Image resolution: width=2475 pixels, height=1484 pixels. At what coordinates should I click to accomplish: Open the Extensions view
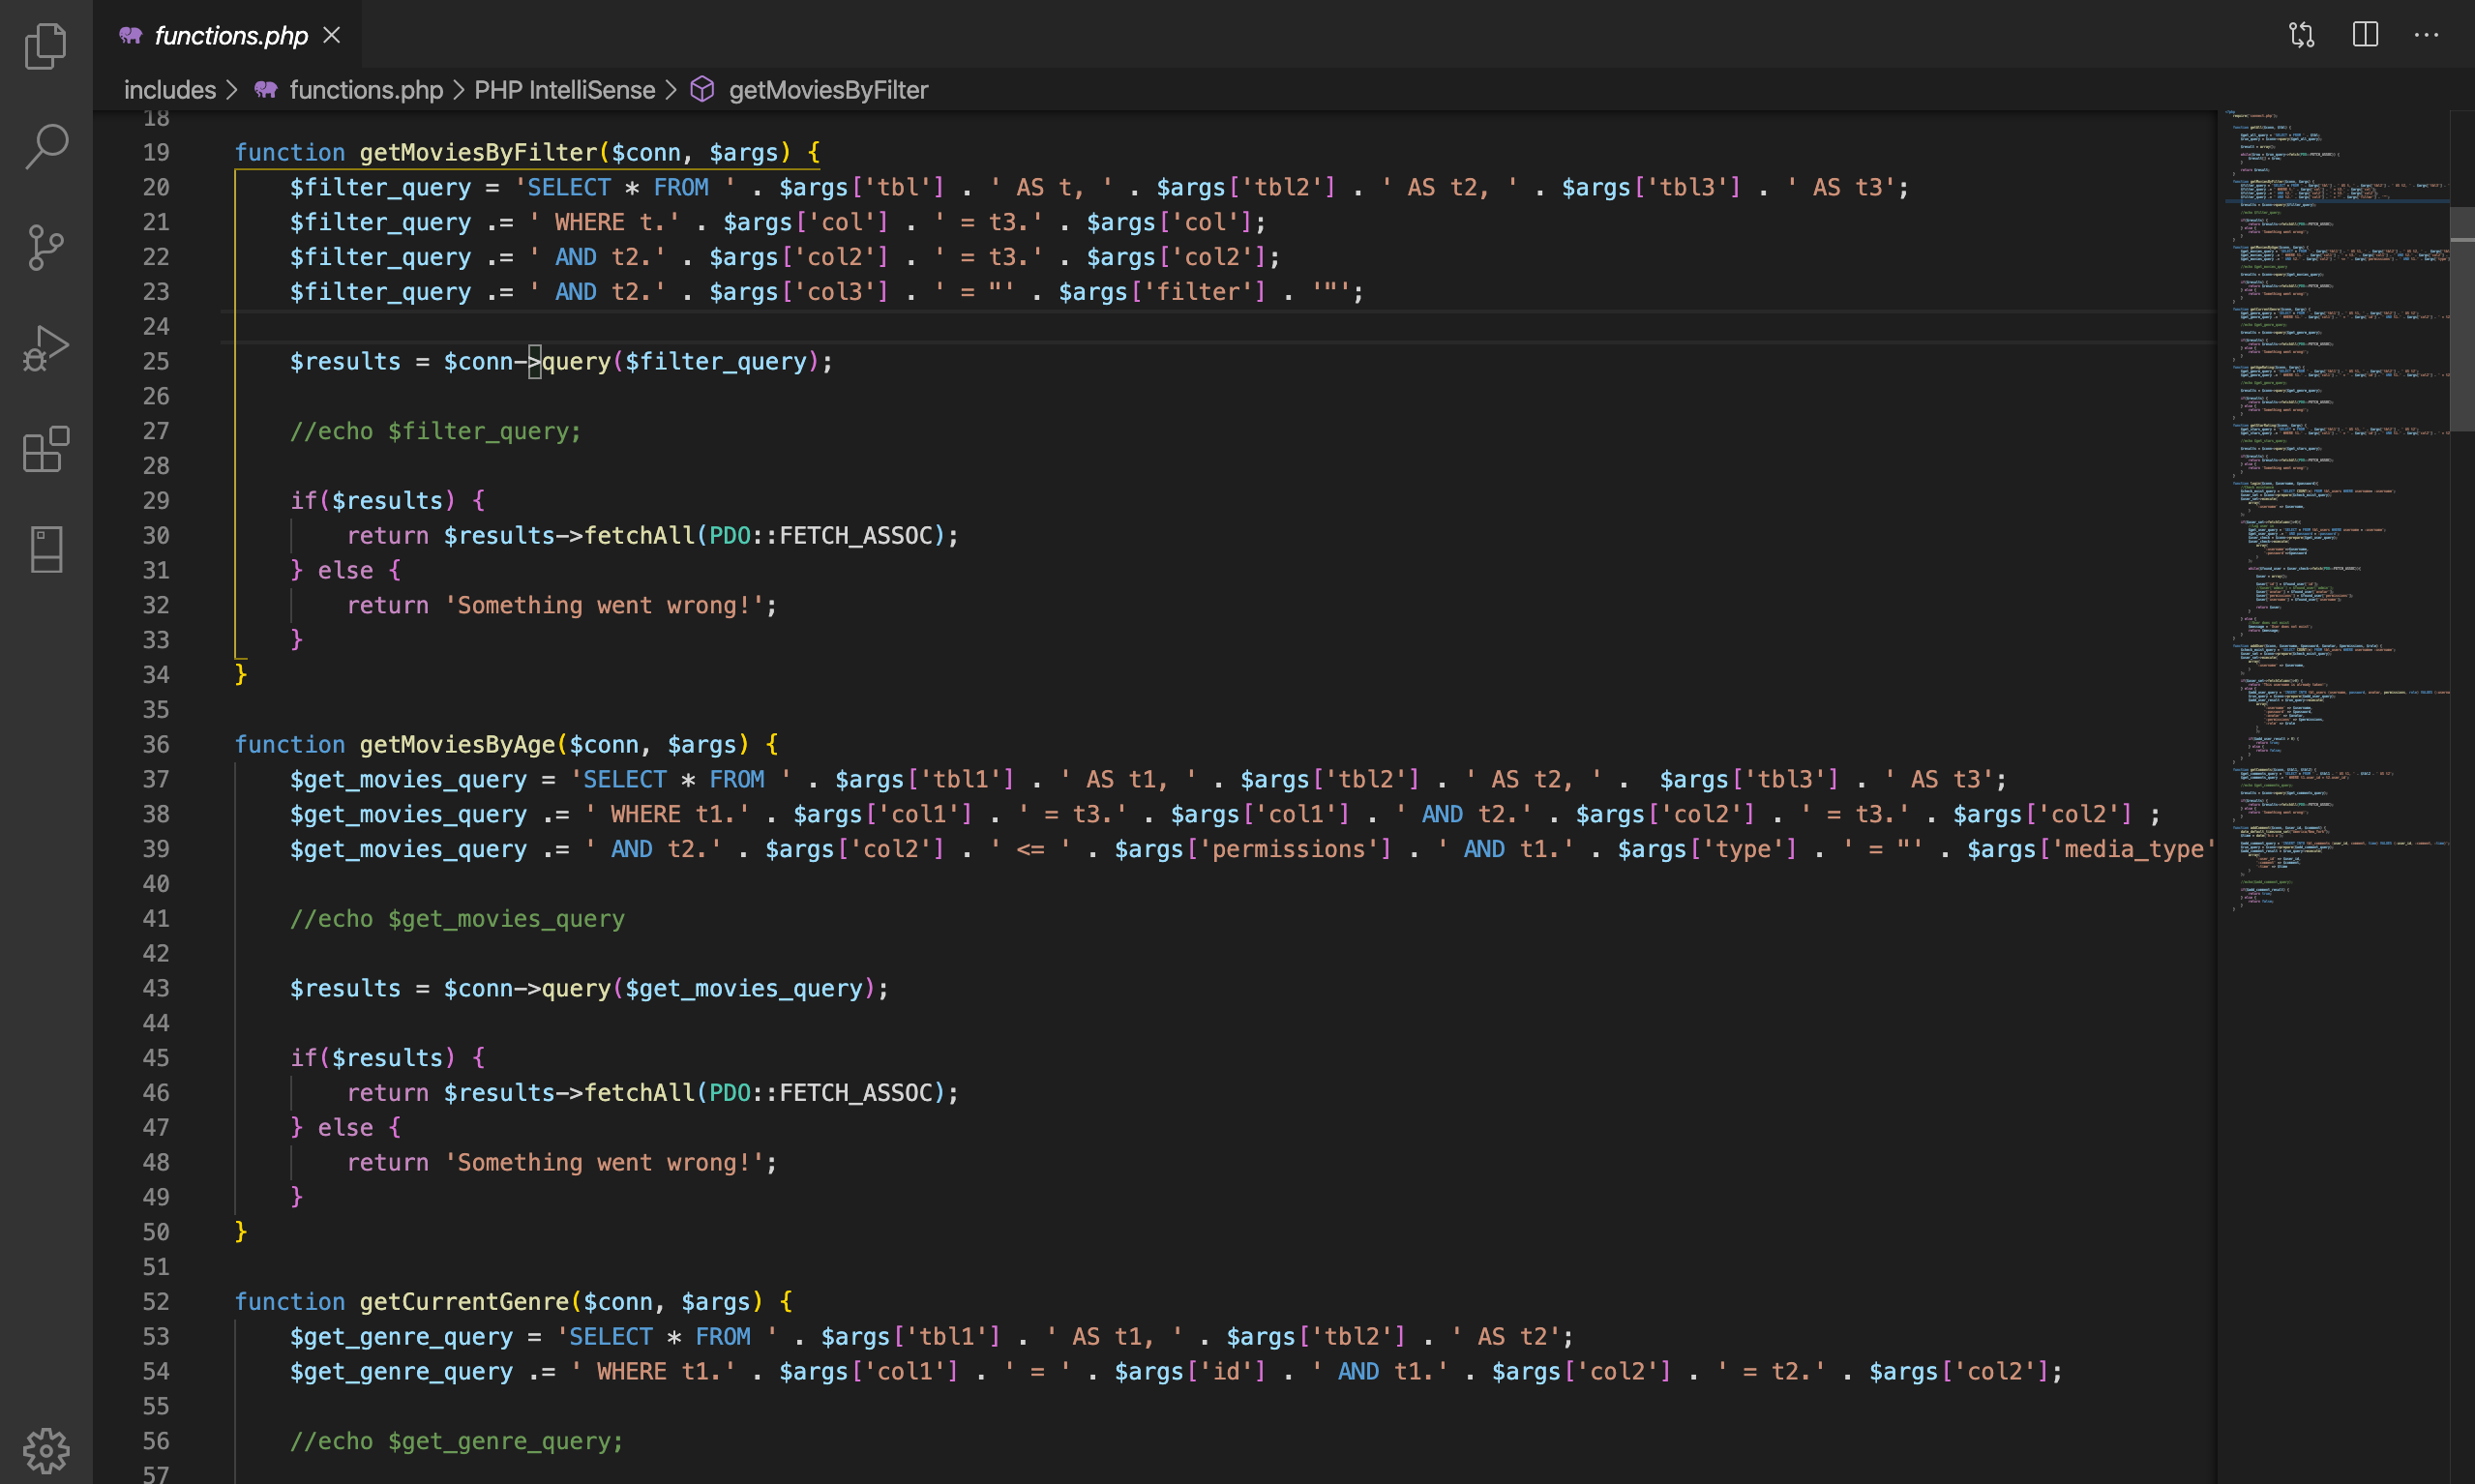click(x=45, y=450)
